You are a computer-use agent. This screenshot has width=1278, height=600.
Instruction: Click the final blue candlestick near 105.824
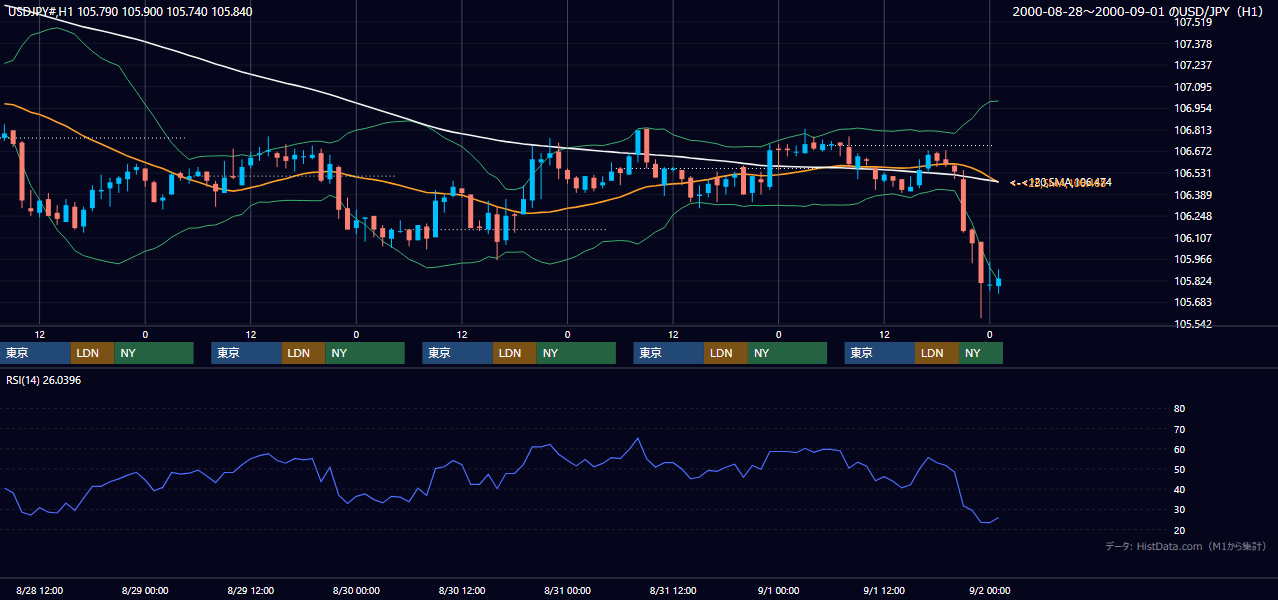pos(998,282)
